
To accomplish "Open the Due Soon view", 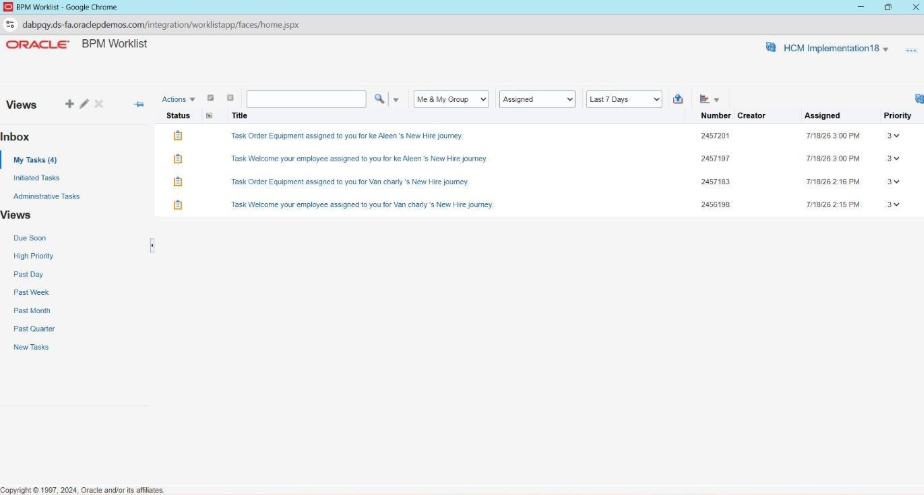I will 29,238.
